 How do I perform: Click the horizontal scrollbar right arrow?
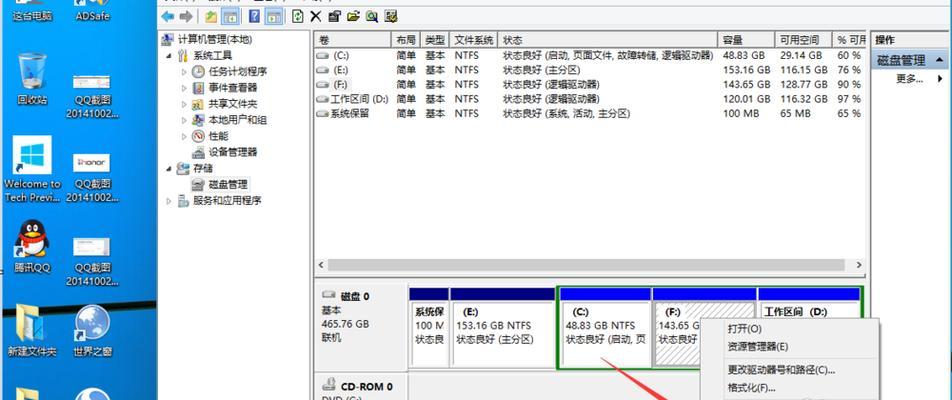[858, 265]
